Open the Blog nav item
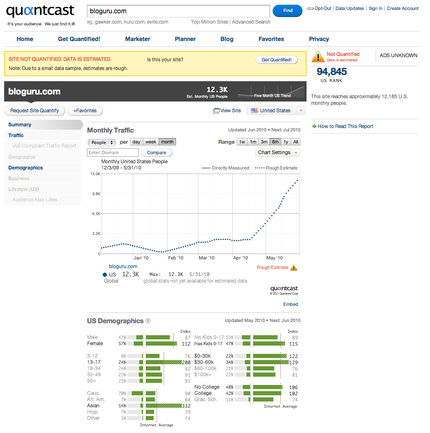This screenshot has width=430, height=433. click(227, 39)
